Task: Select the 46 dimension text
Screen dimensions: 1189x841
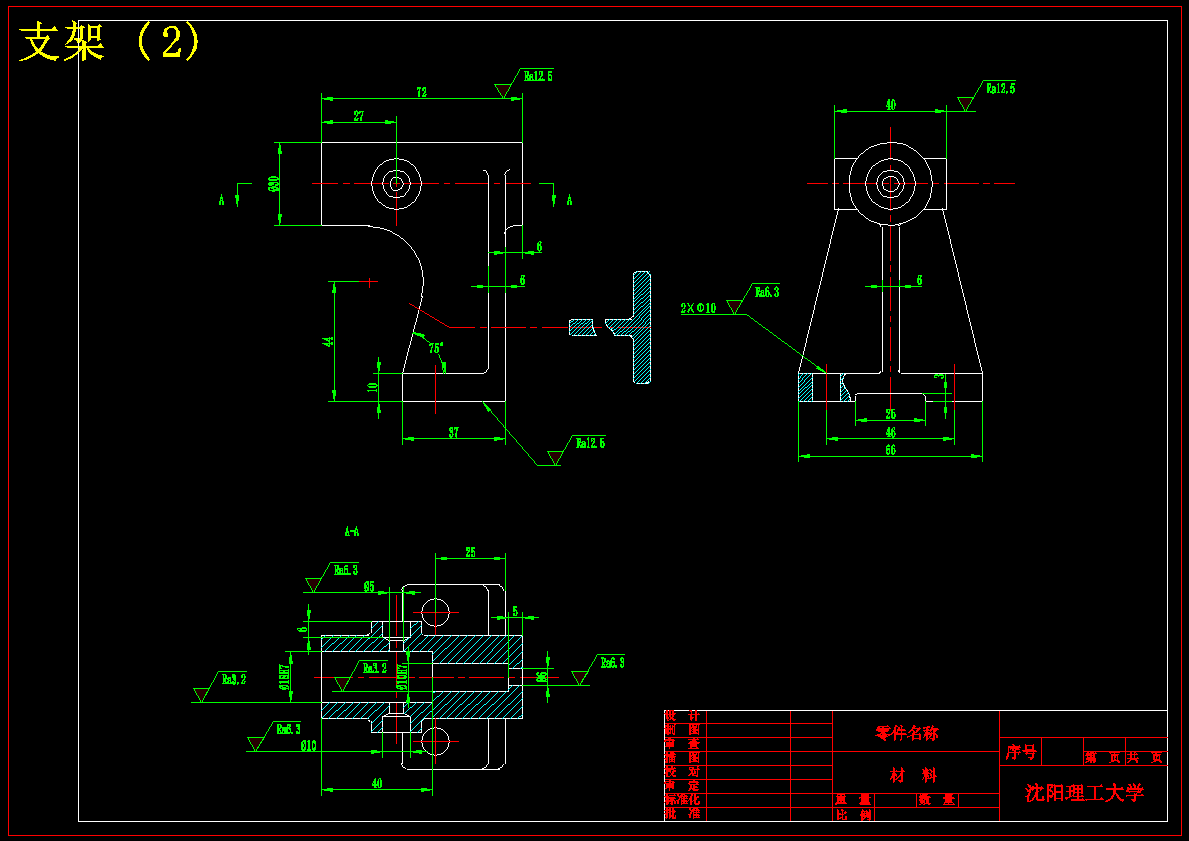Action: pos(891,432)
